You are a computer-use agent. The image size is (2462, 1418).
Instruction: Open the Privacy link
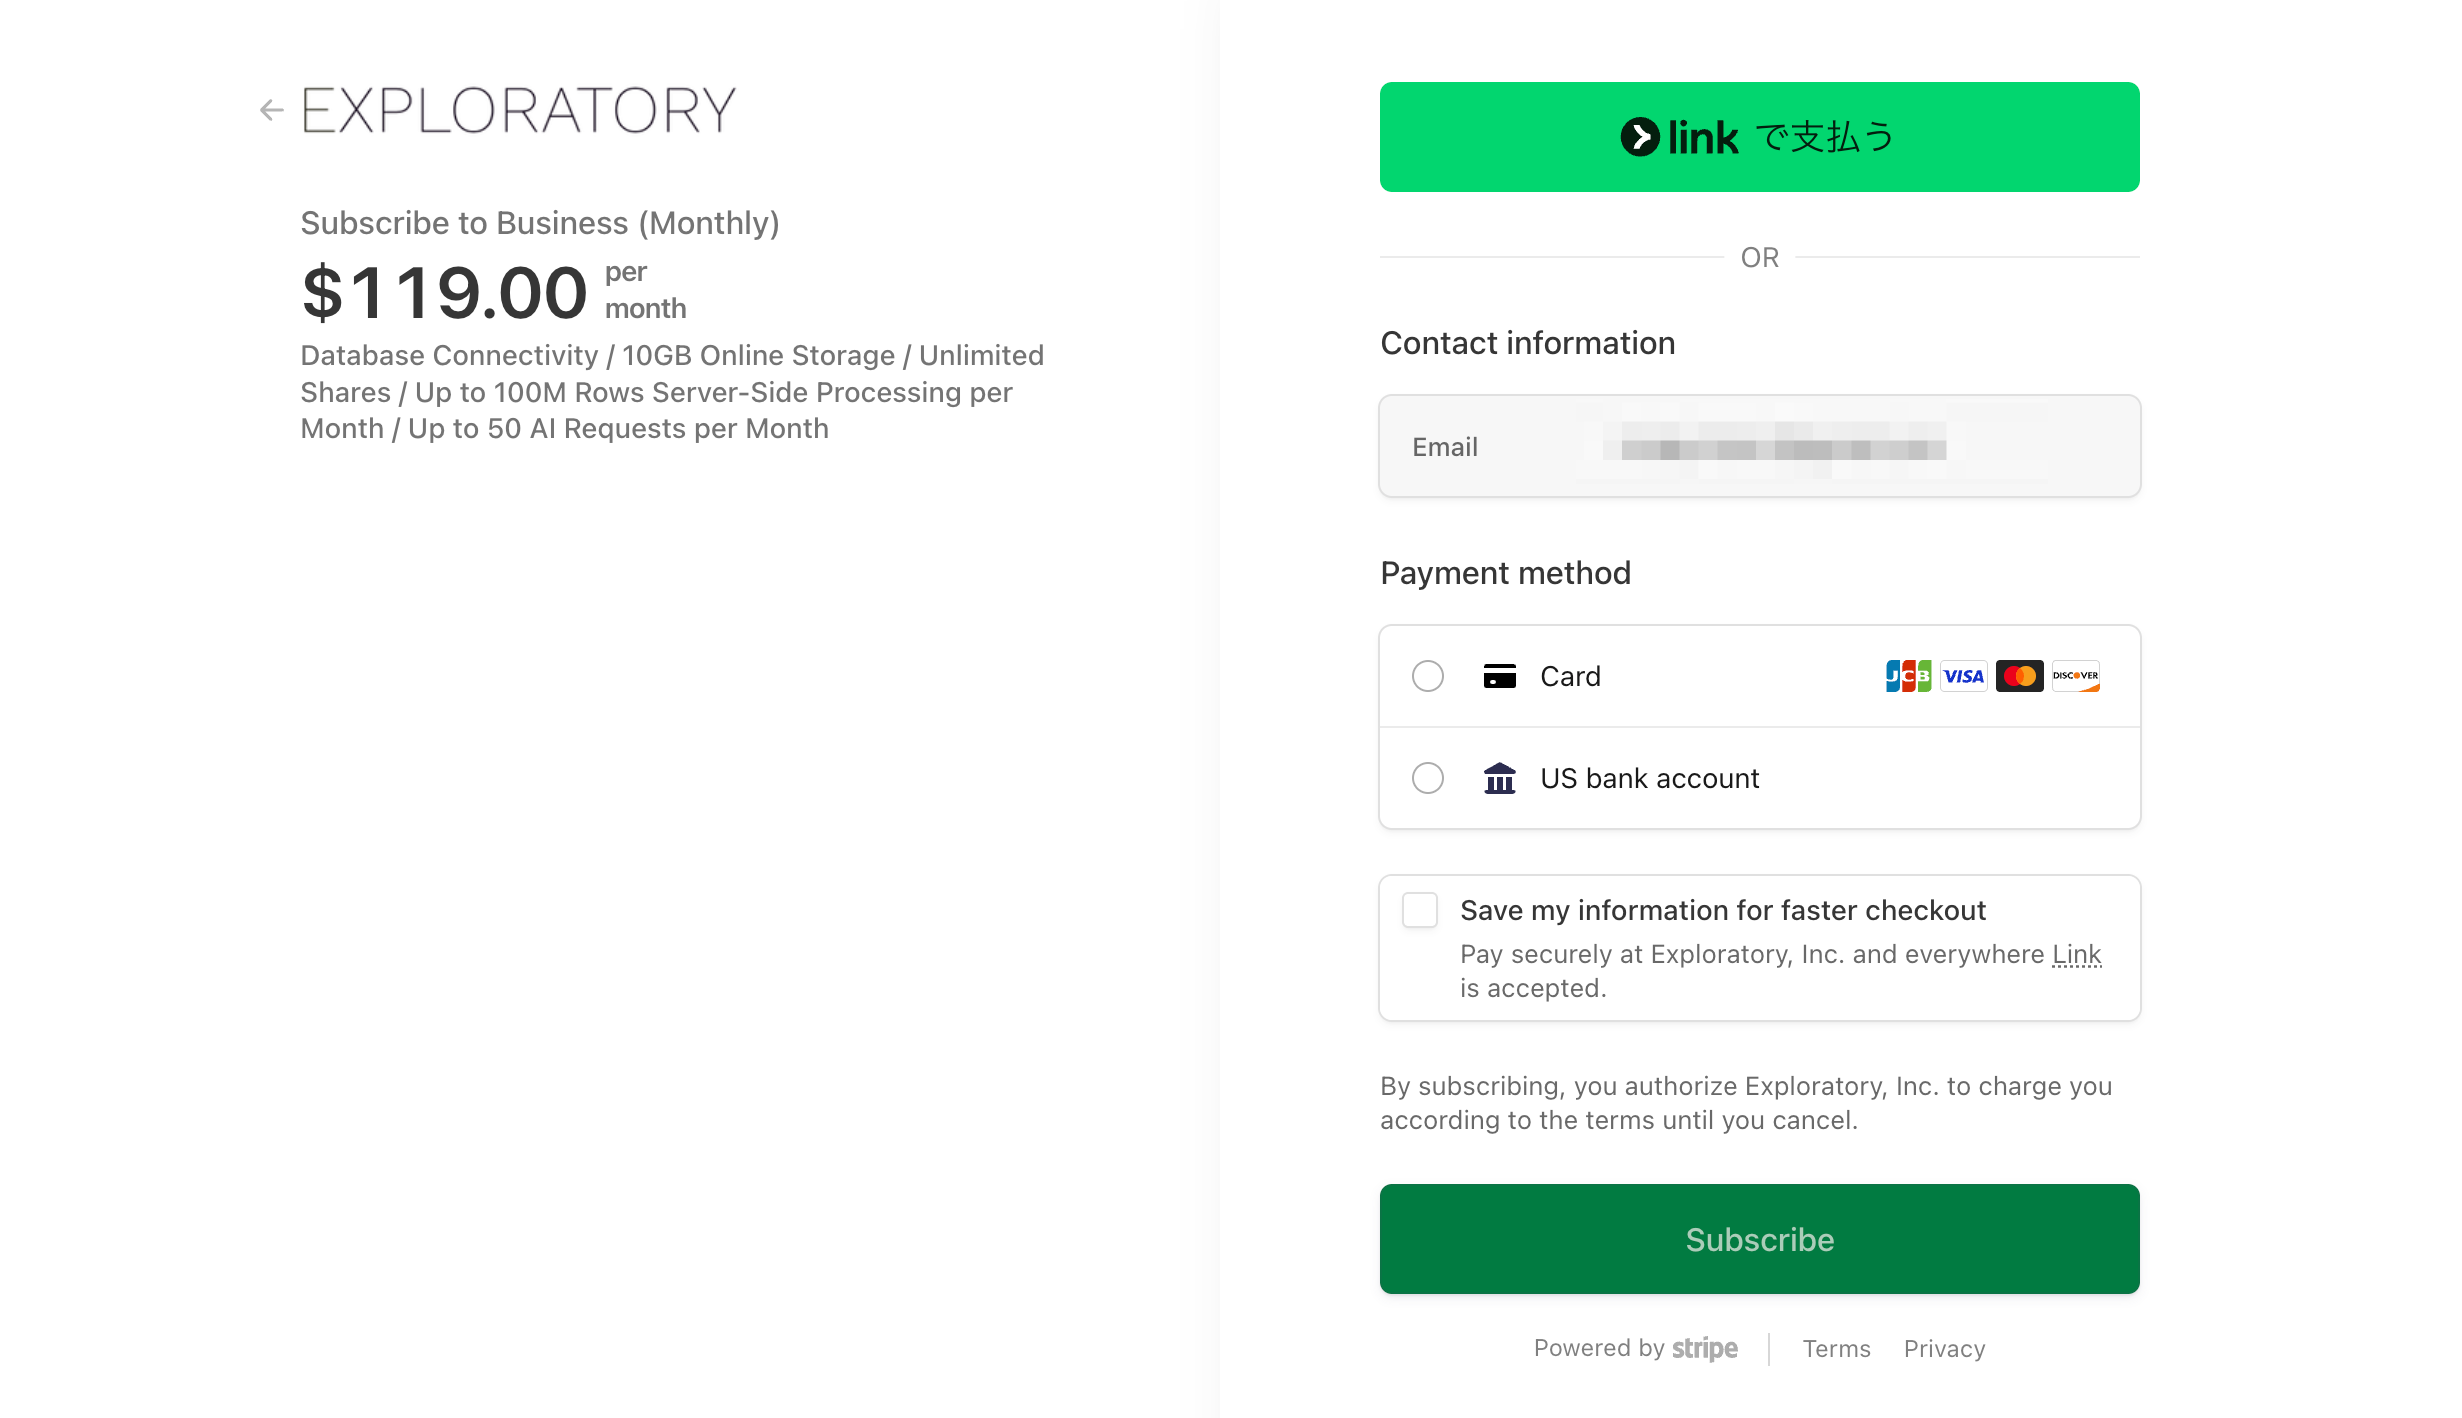(1944, 1349)
